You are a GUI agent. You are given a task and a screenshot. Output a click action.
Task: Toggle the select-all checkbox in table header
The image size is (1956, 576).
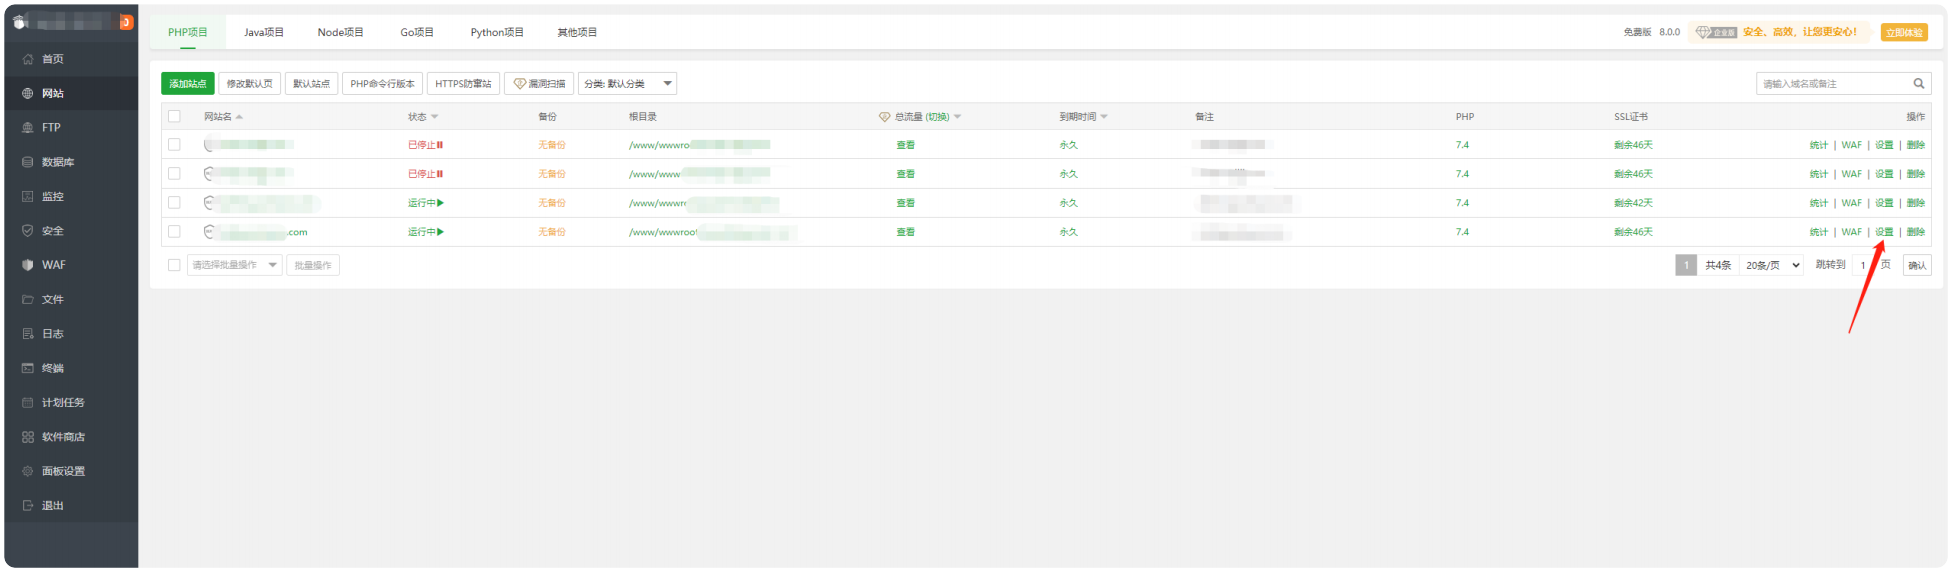pos(174,117)
